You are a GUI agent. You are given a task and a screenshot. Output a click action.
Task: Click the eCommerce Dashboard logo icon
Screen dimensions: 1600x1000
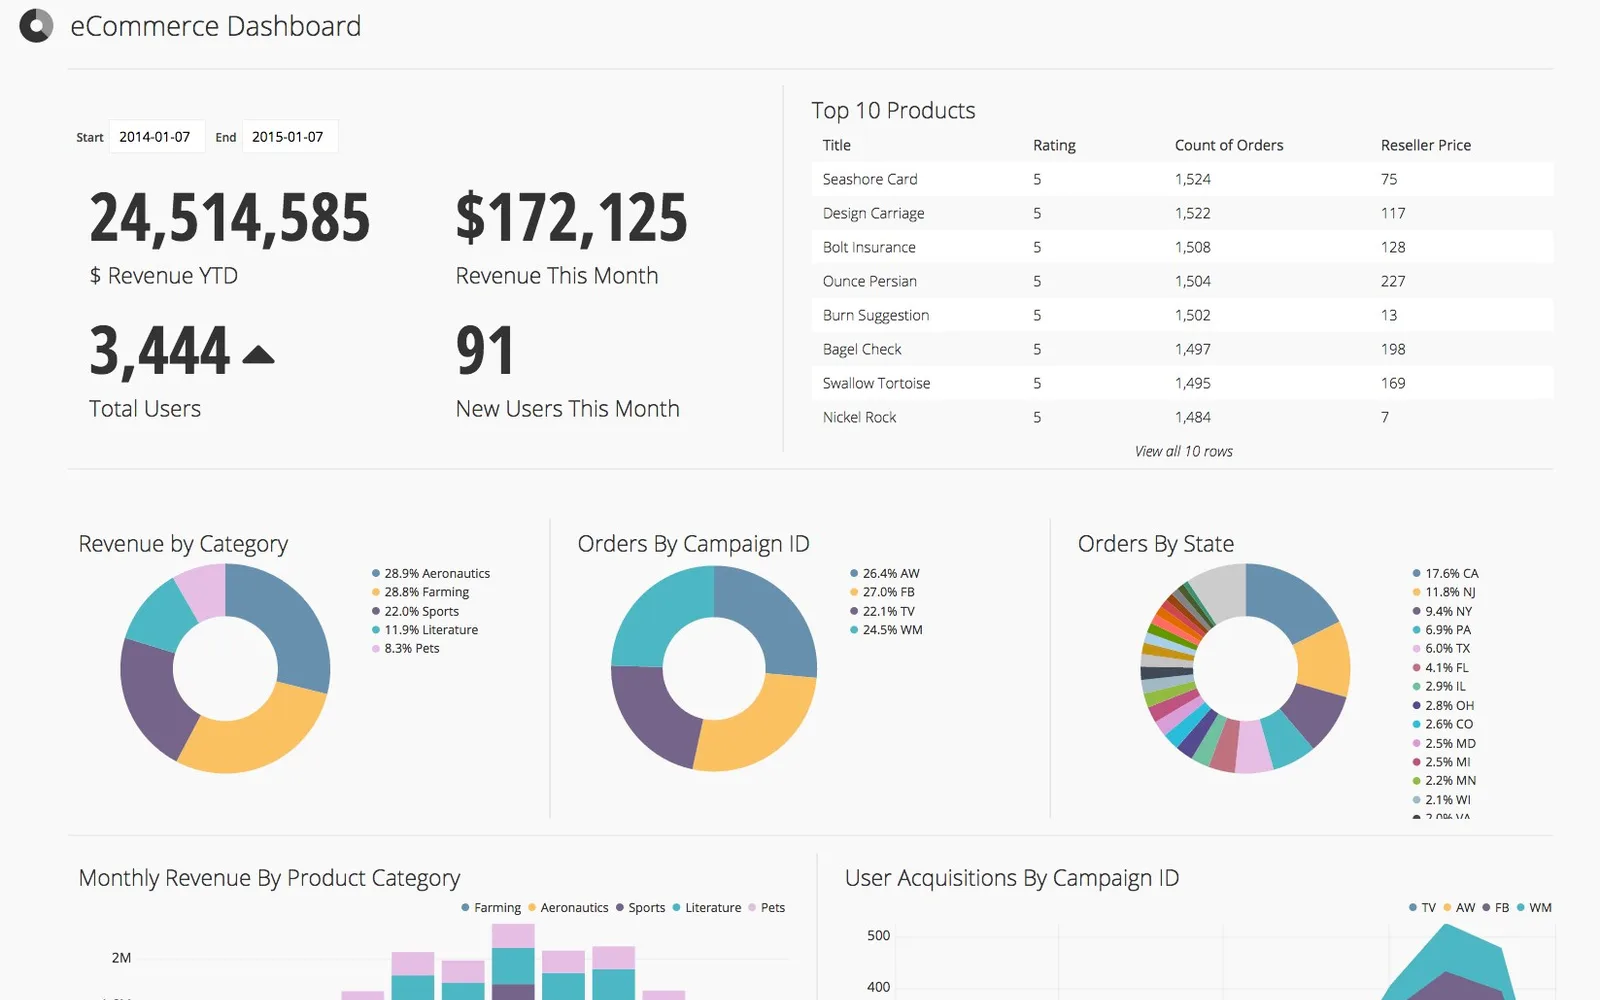tap(36, 26)
